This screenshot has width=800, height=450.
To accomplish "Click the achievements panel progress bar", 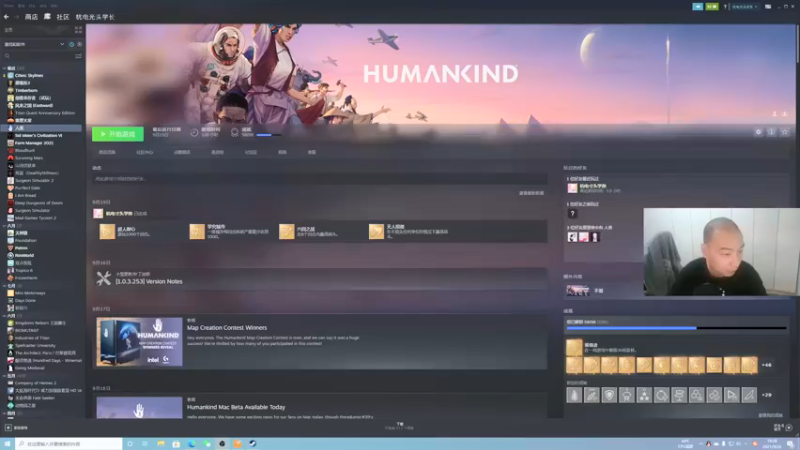I will click(676, 328).
